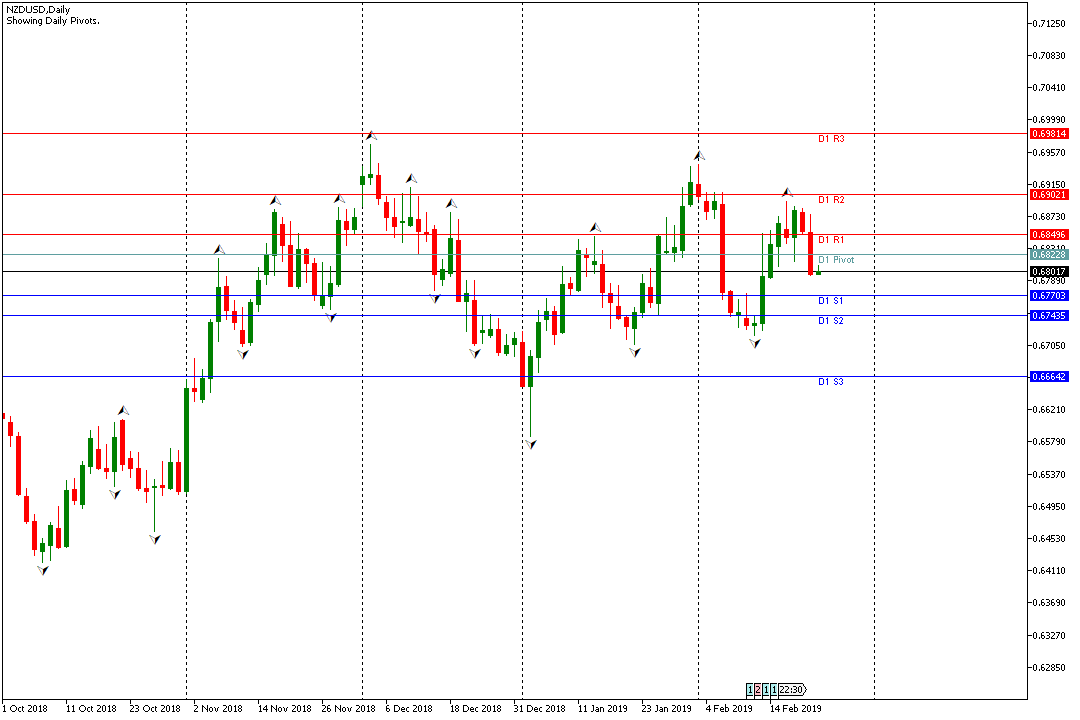This screenshot has height=720, width=1080.
Task: Click the 0.70830 price scale value
Action: tap(1049, 56)
